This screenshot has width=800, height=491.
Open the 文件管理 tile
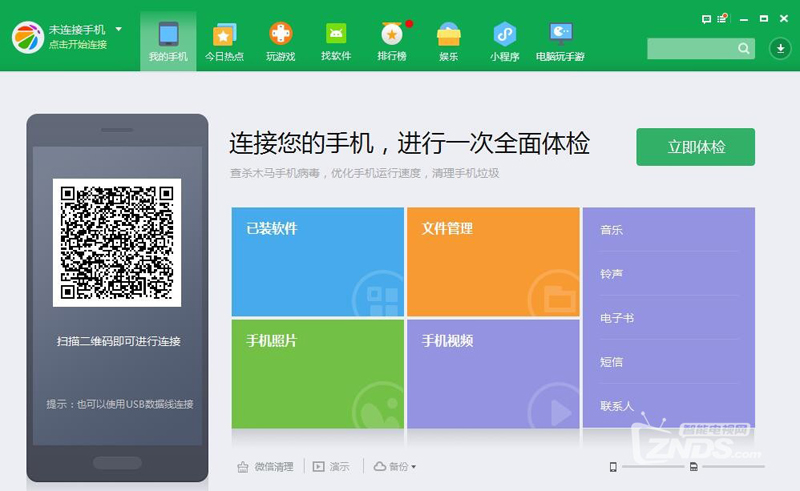(493, 262)
